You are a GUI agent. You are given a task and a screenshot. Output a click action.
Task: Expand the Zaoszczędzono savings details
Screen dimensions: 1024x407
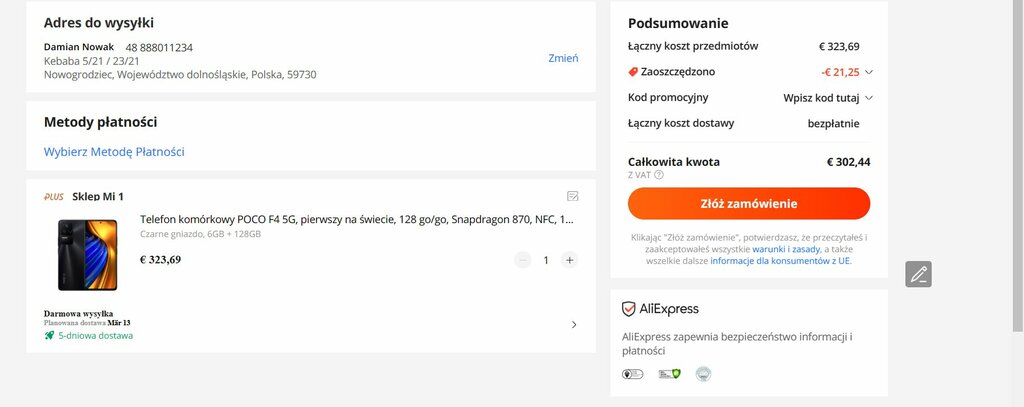(869, 73)
